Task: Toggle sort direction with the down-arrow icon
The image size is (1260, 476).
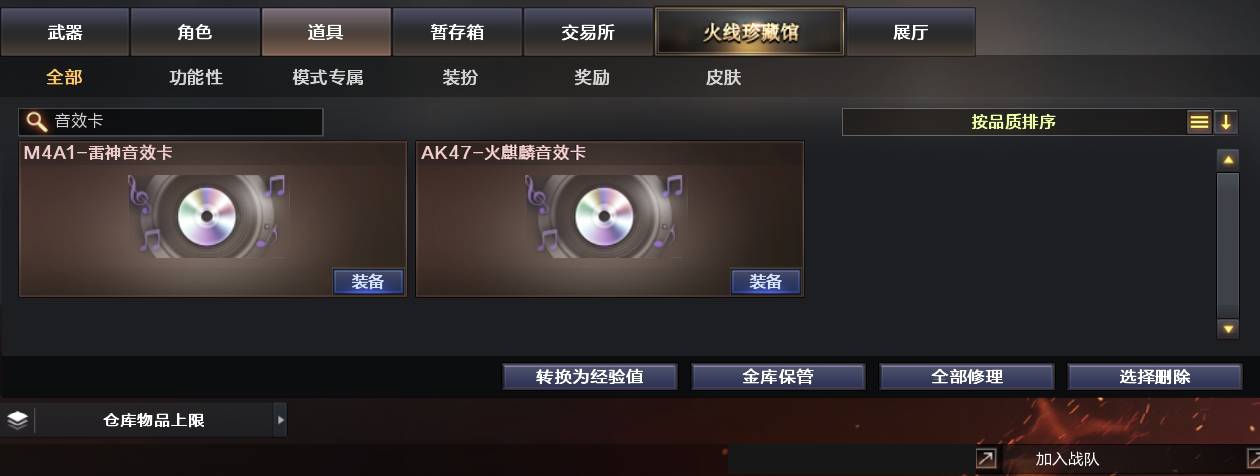Action: (x=1226, y=122)
